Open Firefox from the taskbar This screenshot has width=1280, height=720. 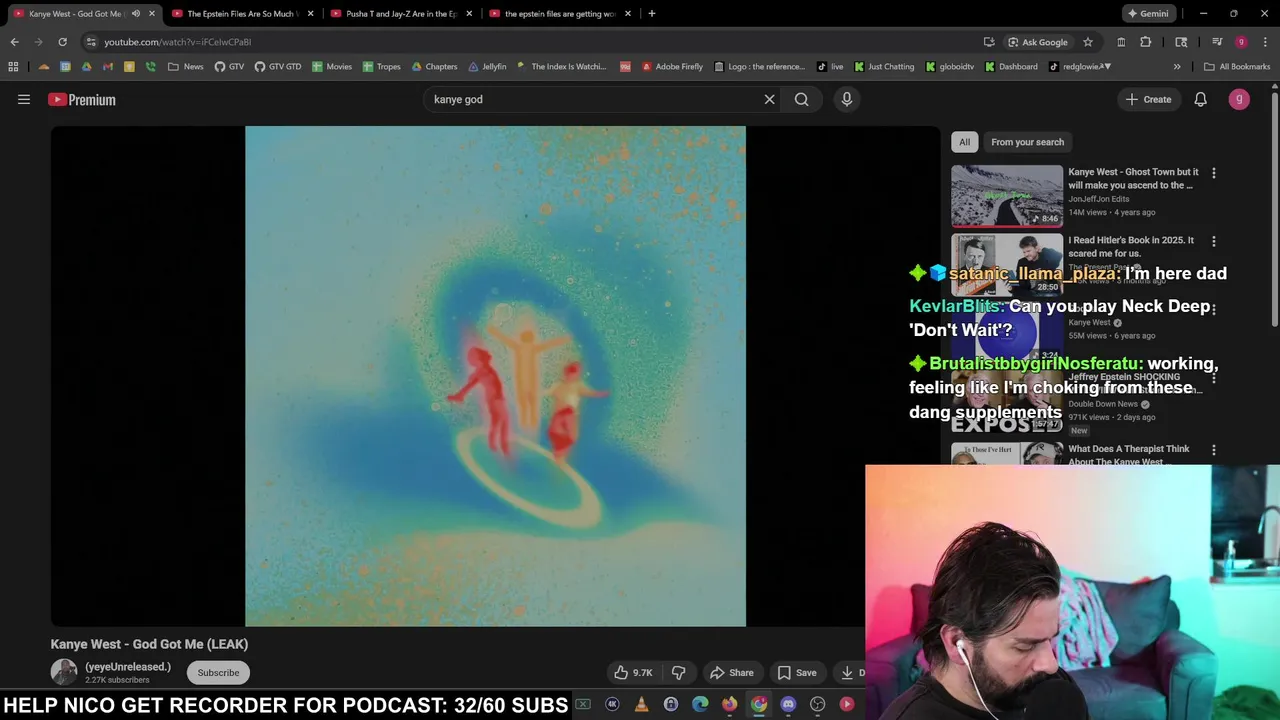[730, 704]
